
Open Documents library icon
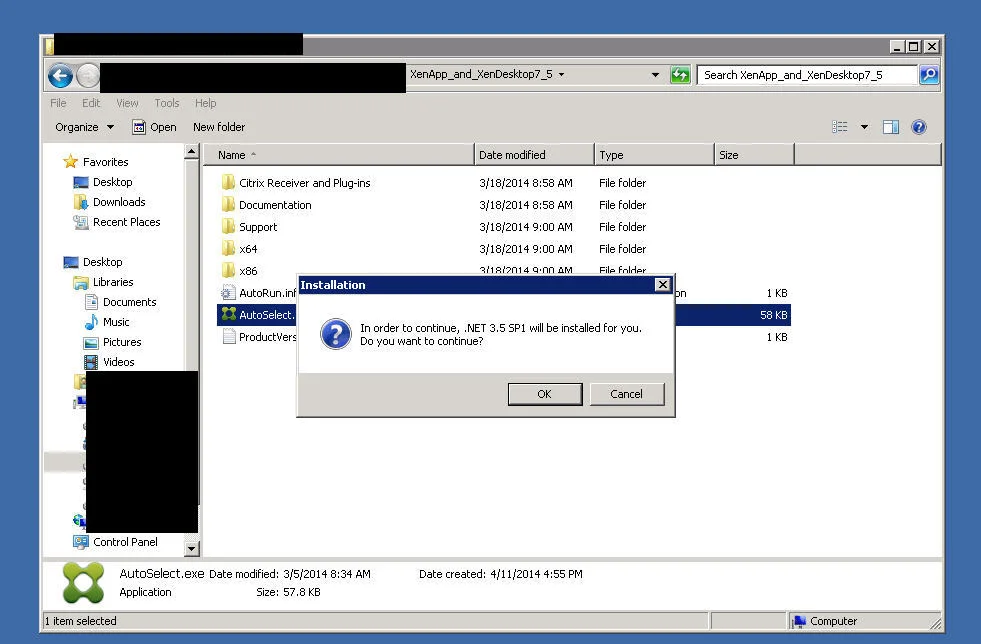click(91, 302)
